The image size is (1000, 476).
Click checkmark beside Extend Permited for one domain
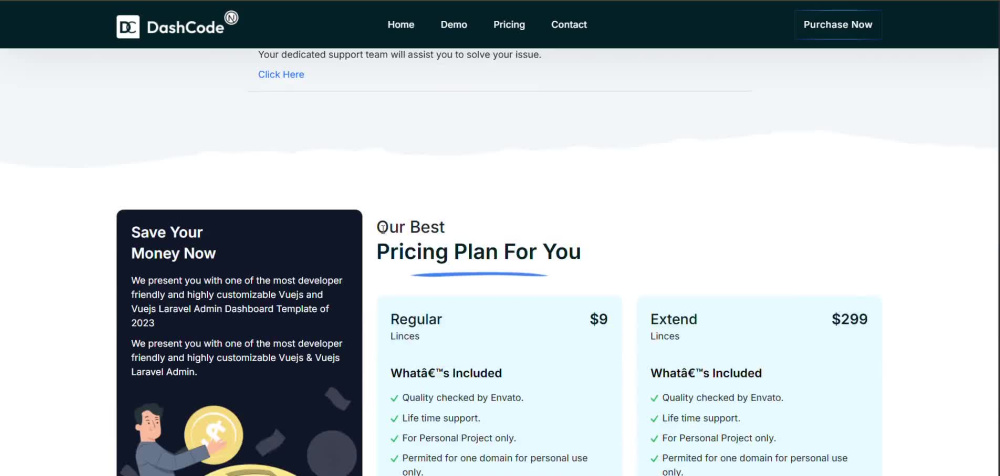coord(654,458)
